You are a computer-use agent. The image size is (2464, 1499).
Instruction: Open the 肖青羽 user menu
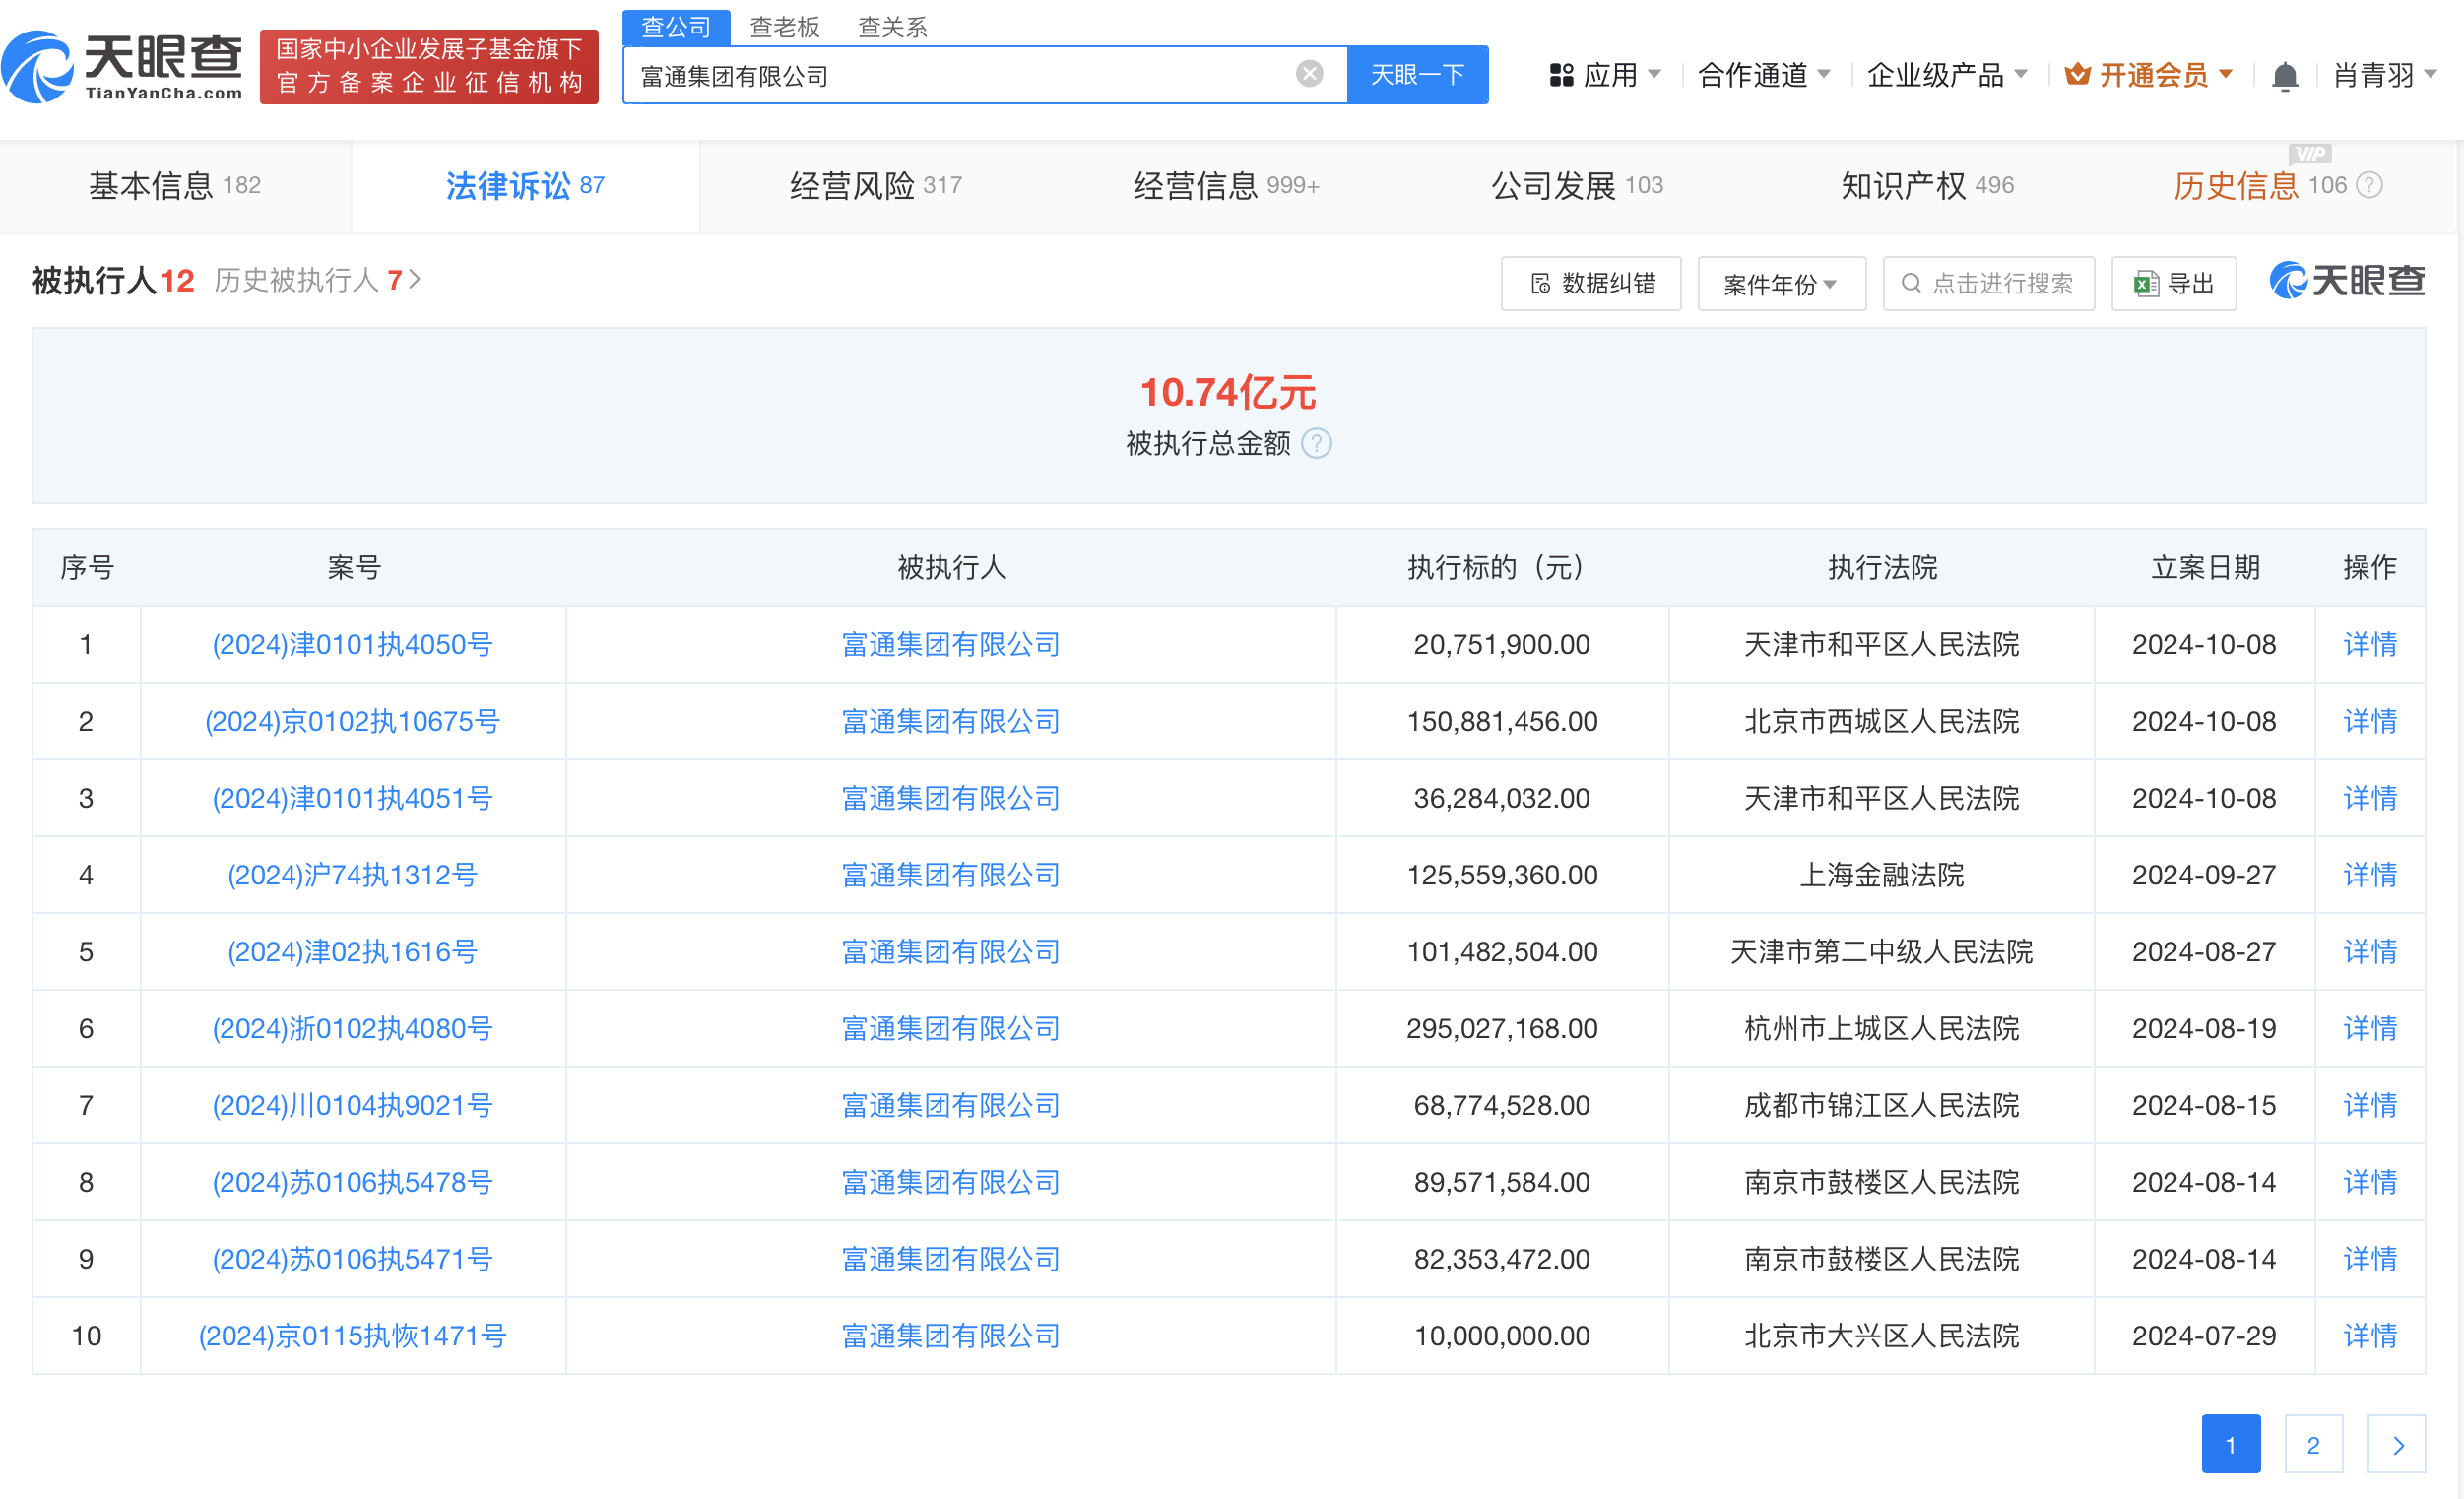tap(2385, 75)
